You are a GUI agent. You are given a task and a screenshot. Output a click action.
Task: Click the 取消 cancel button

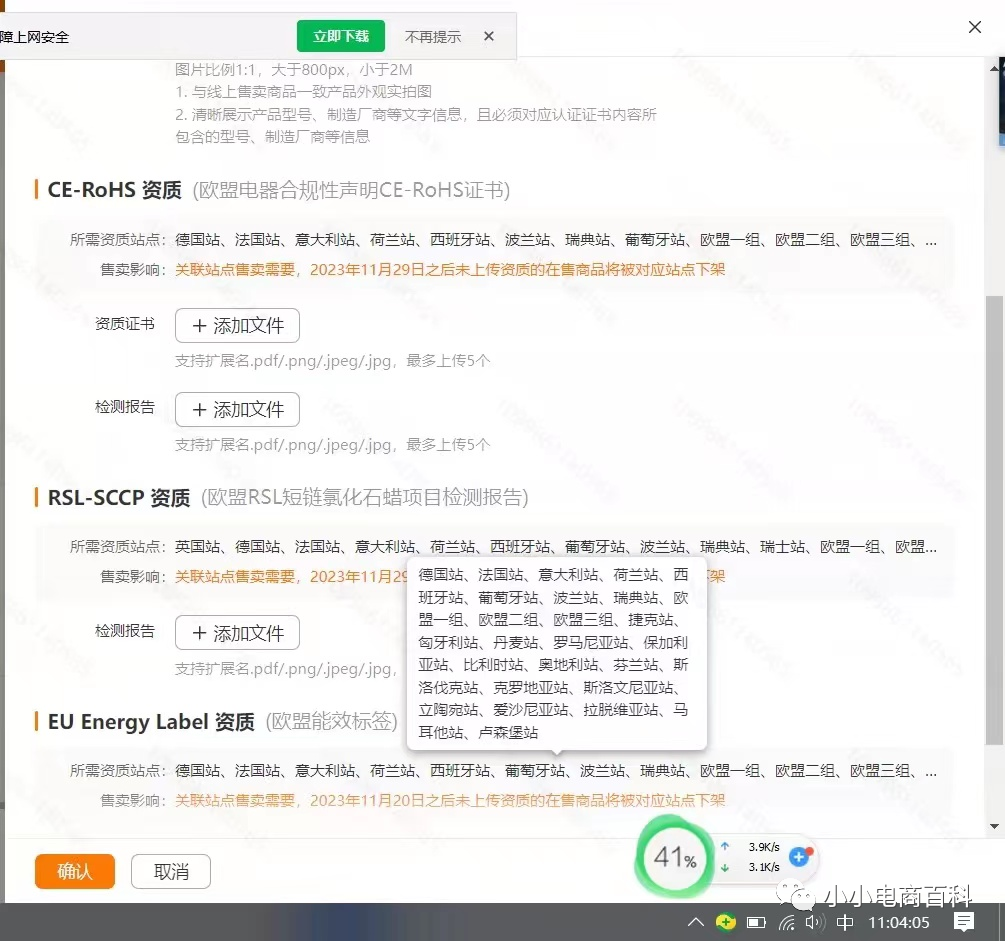(170, 871)
